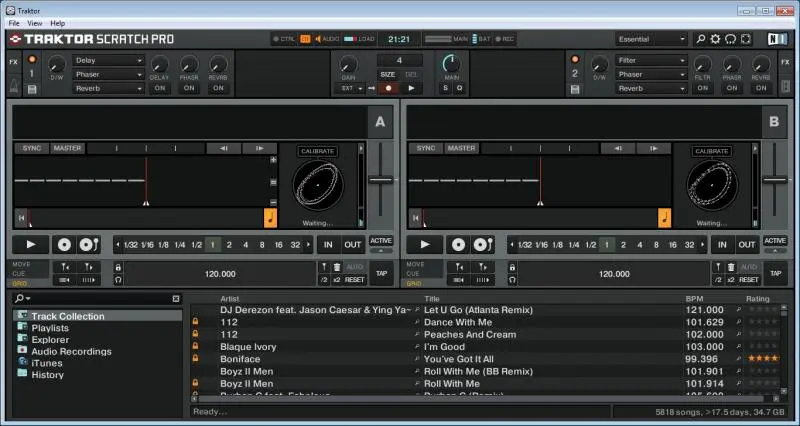
Task: Open the FX 2 Filter effect dropdown
Action: (x=651, y=60)
